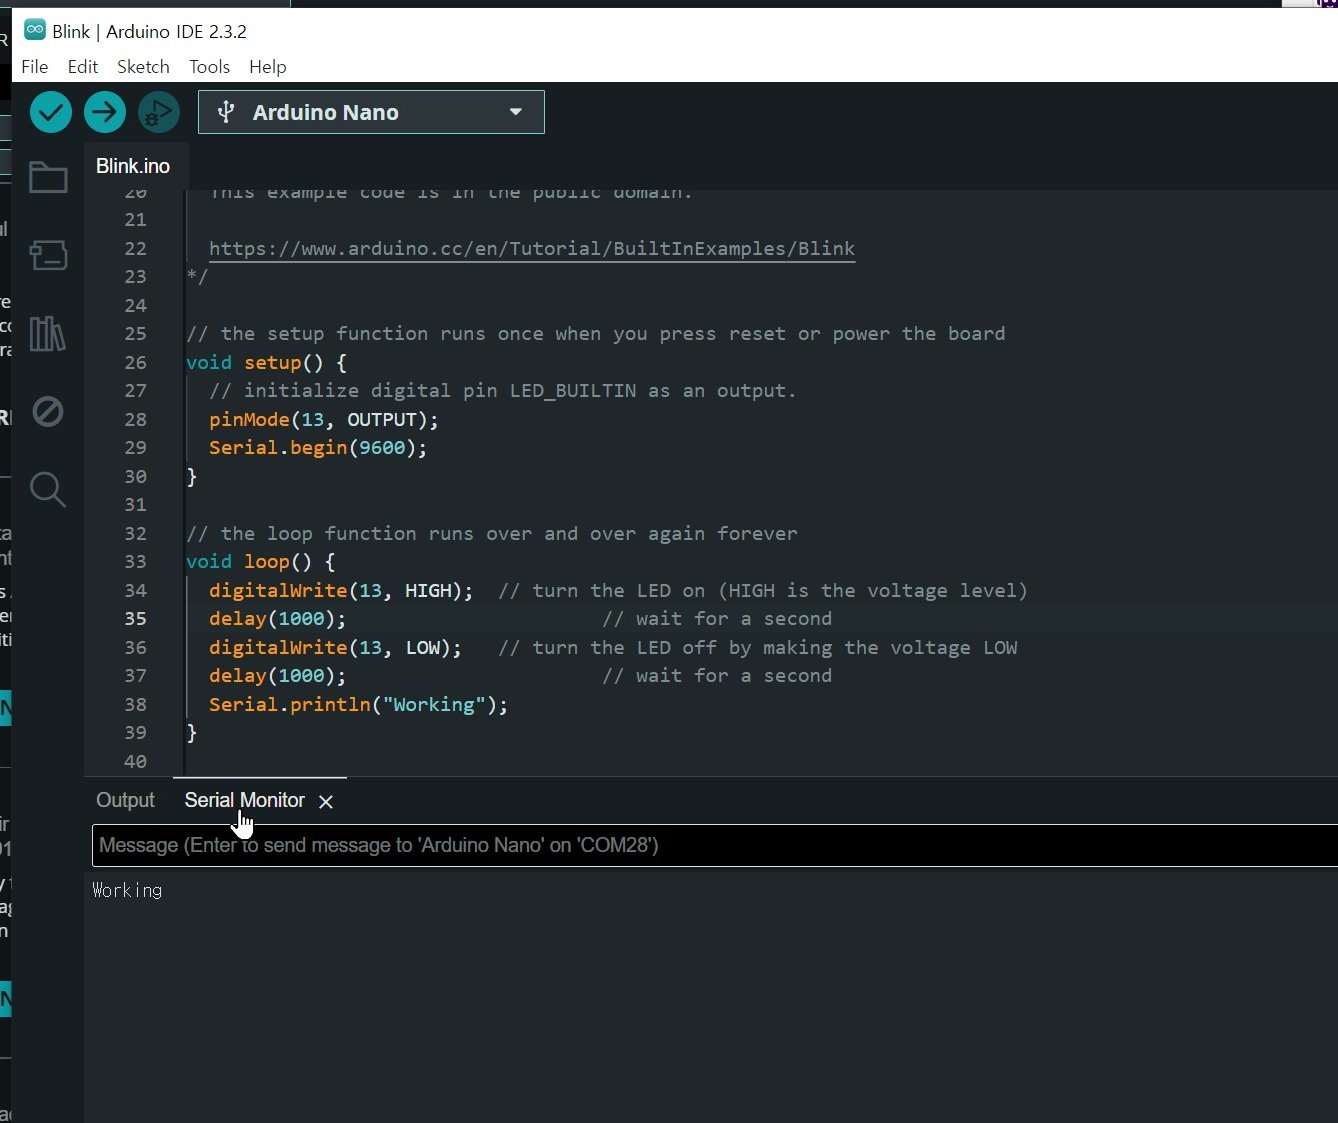Open the Help menu
Viewport: 1338px width, 1123px height.
pyautogui.click(x=268, y=67)
